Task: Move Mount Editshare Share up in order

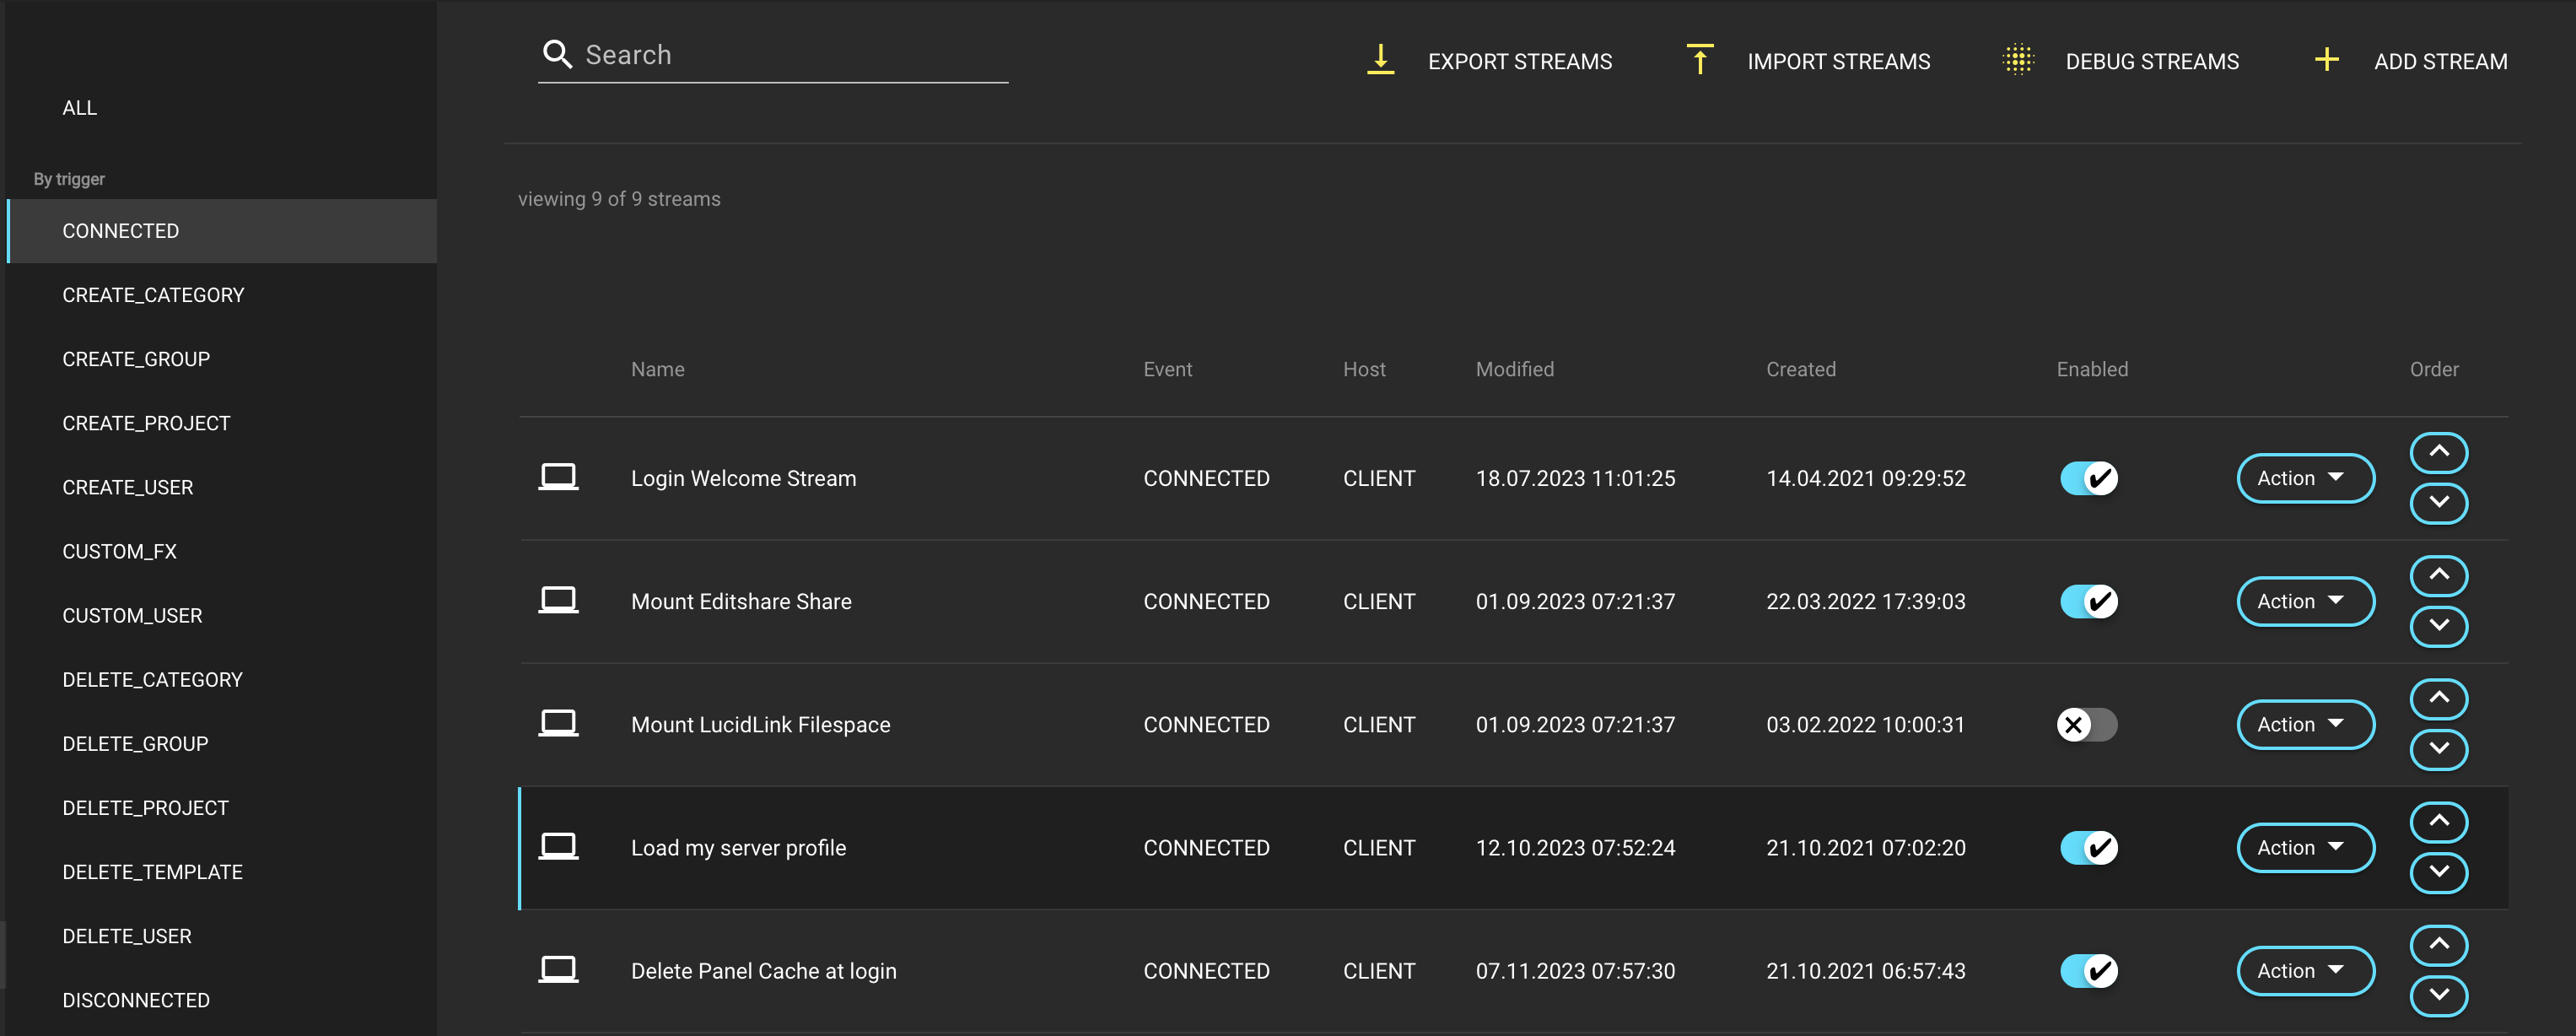Action: 2438,575
